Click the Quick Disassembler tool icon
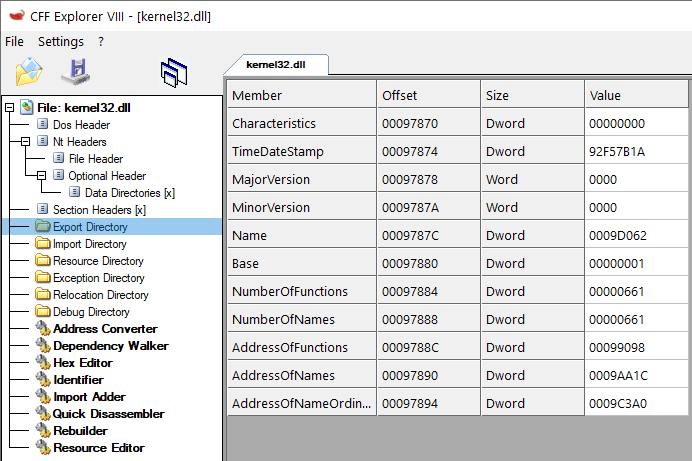 point(43,413)
